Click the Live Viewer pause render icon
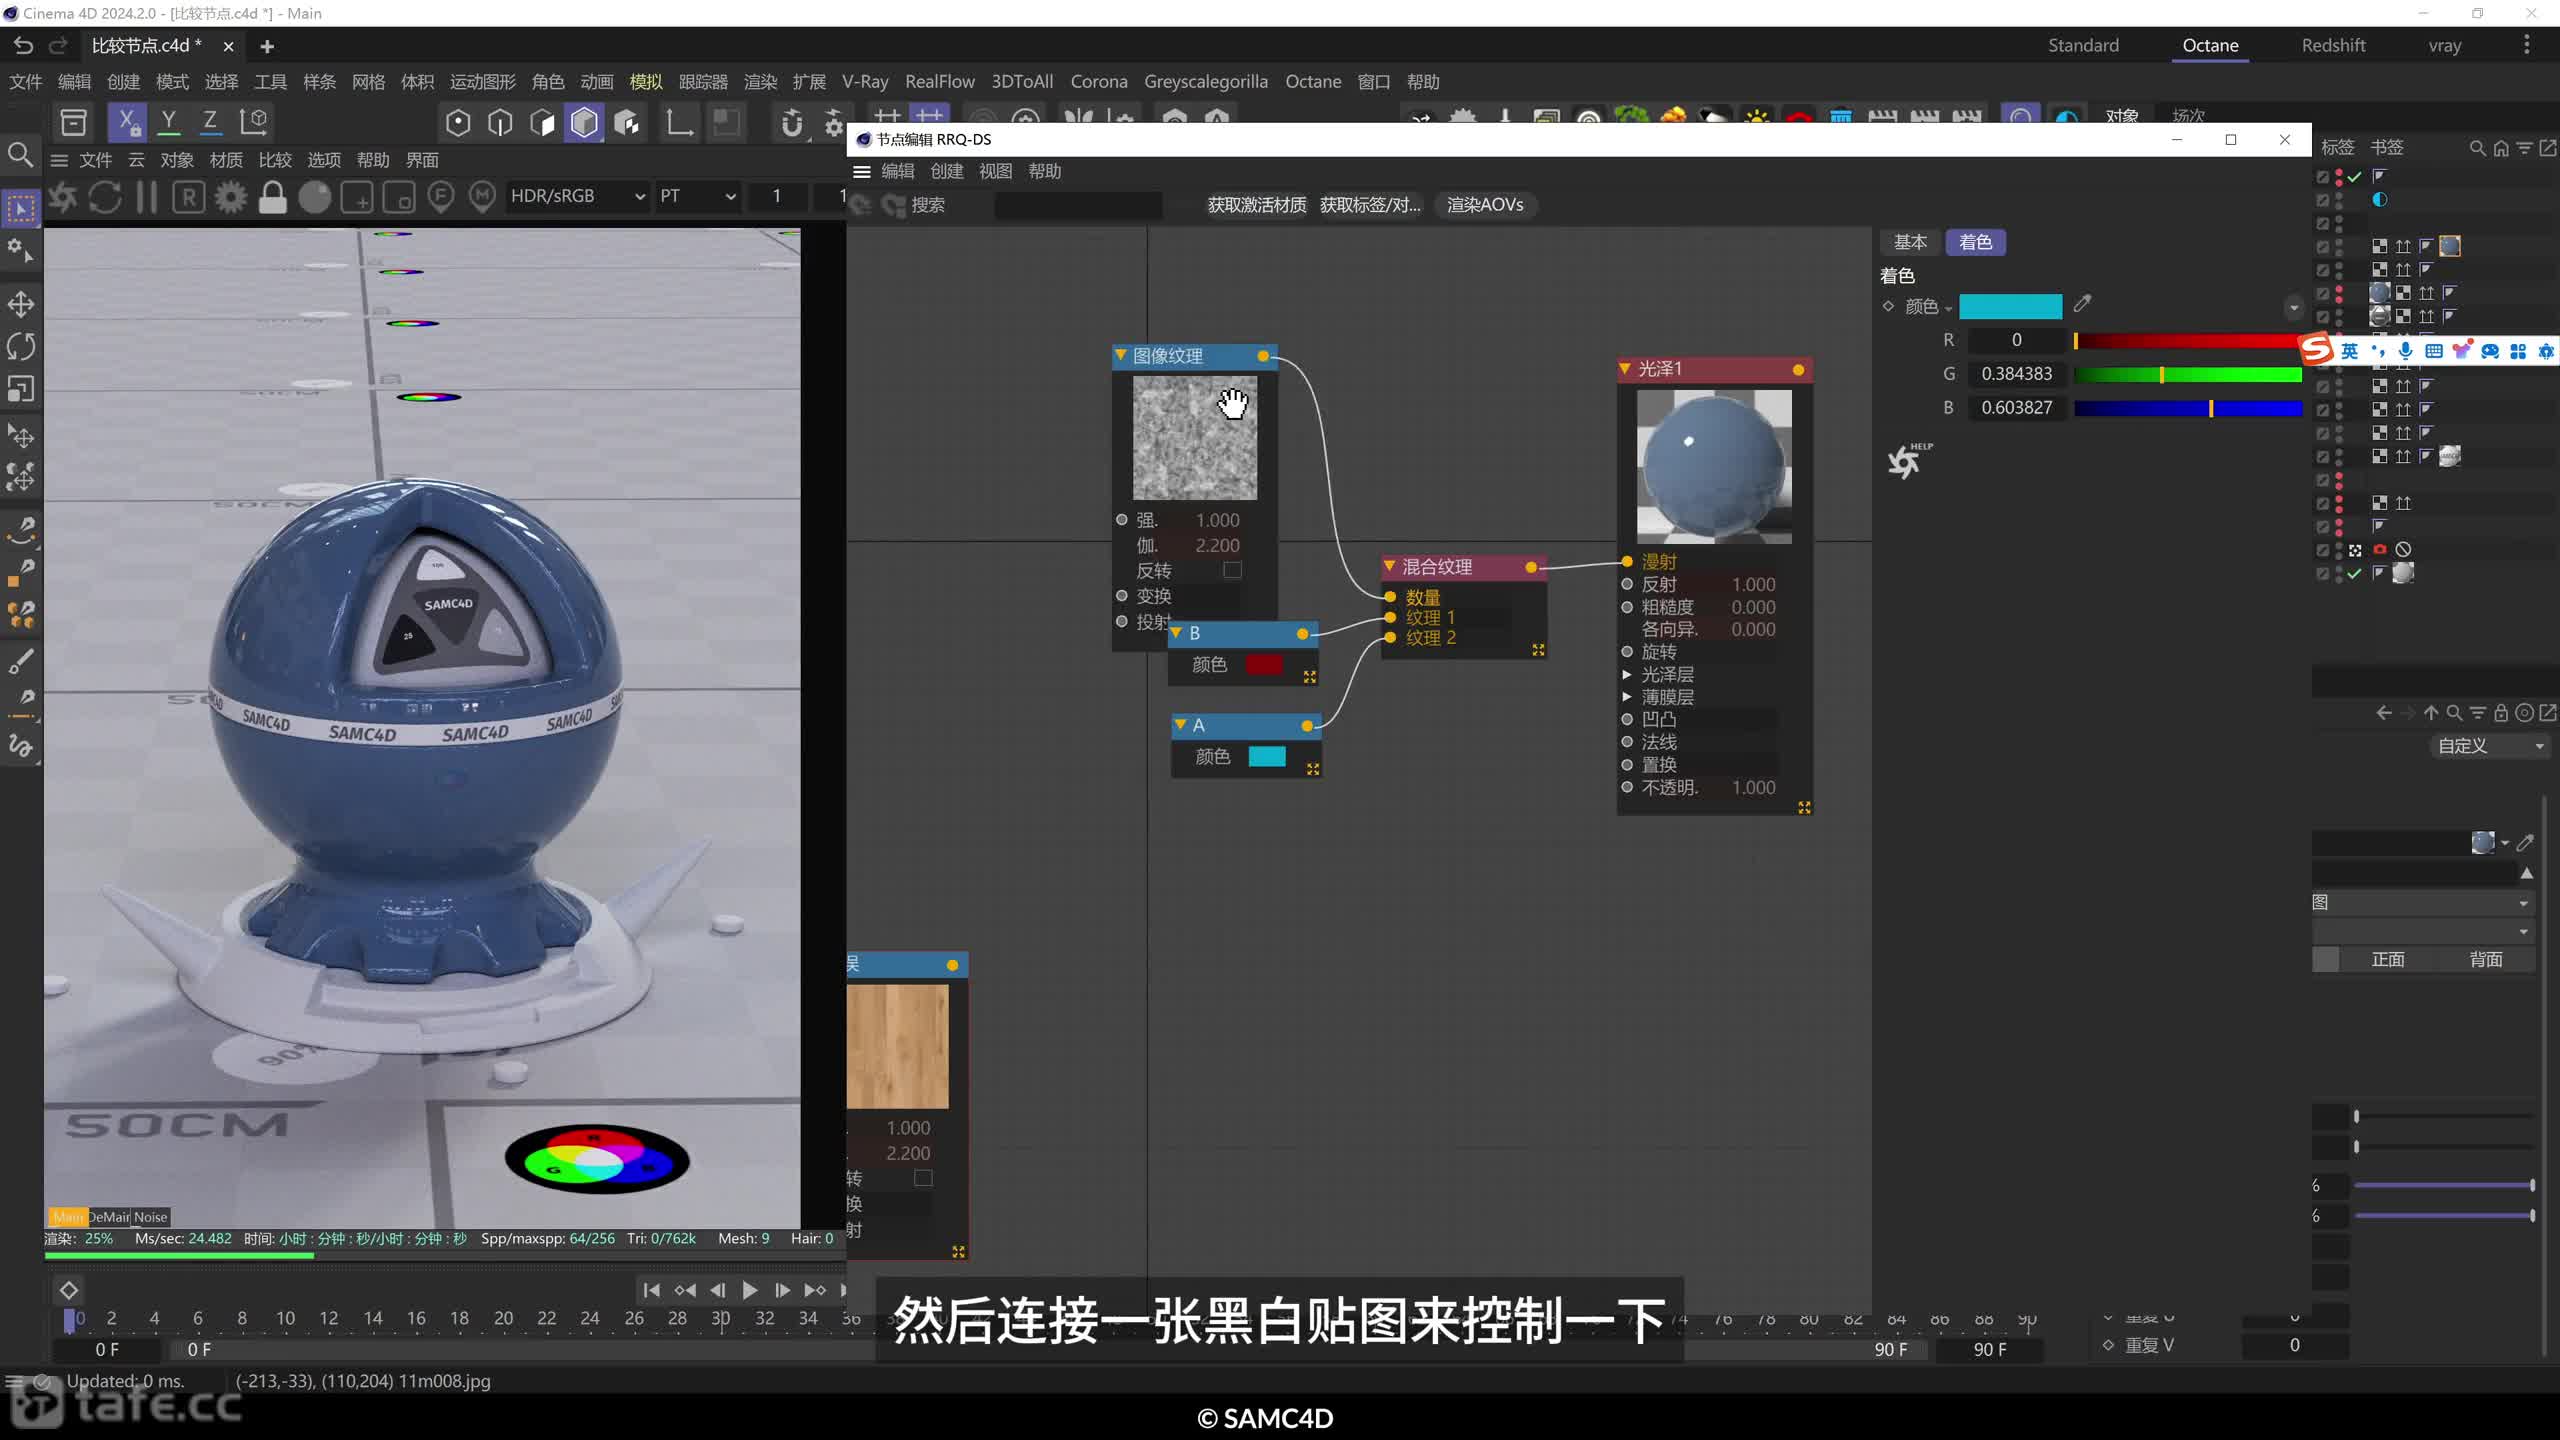 click(146, 197)
